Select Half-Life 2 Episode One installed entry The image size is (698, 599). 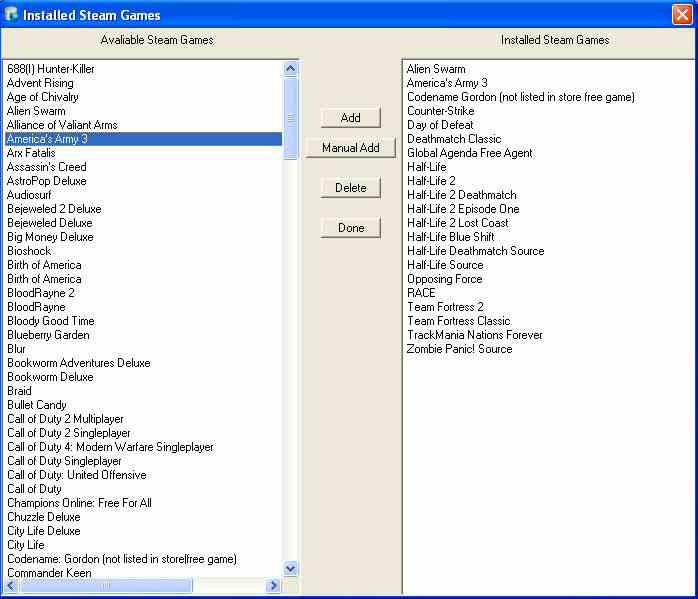point(463,209)
